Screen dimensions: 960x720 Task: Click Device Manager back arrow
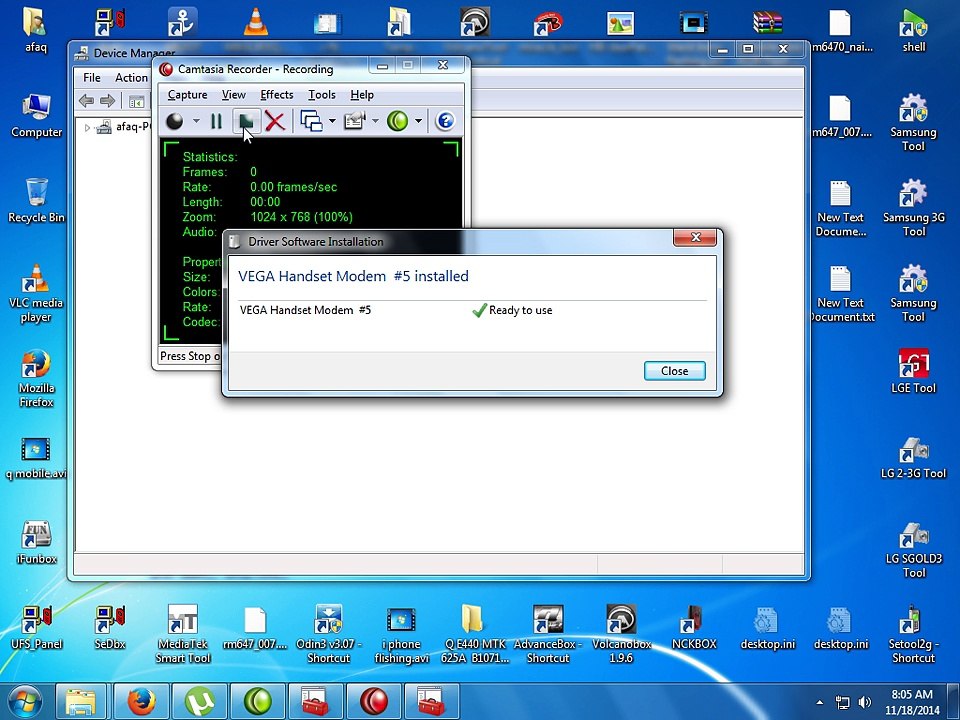click(x=87, y=101)
